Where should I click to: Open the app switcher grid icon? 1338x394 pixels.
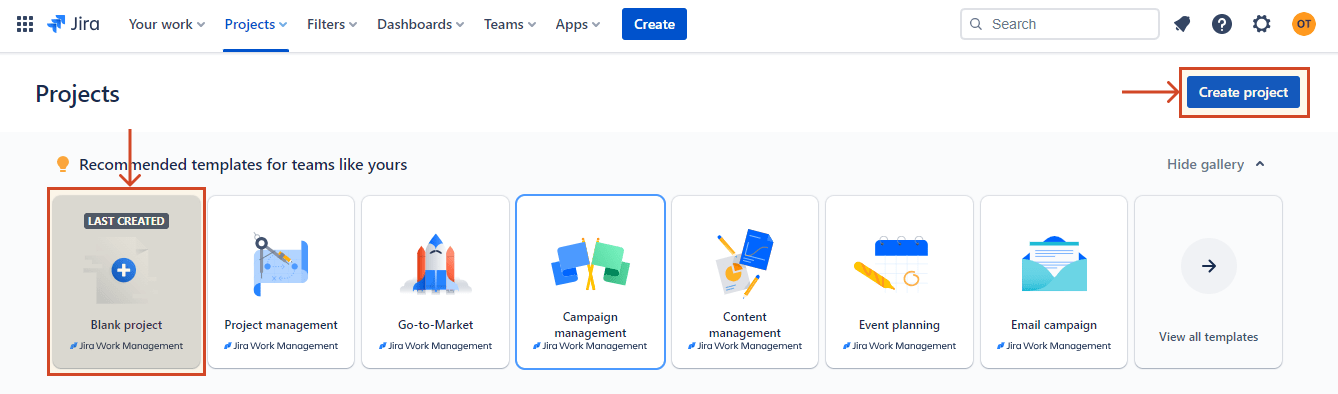(x=25, y=24)
